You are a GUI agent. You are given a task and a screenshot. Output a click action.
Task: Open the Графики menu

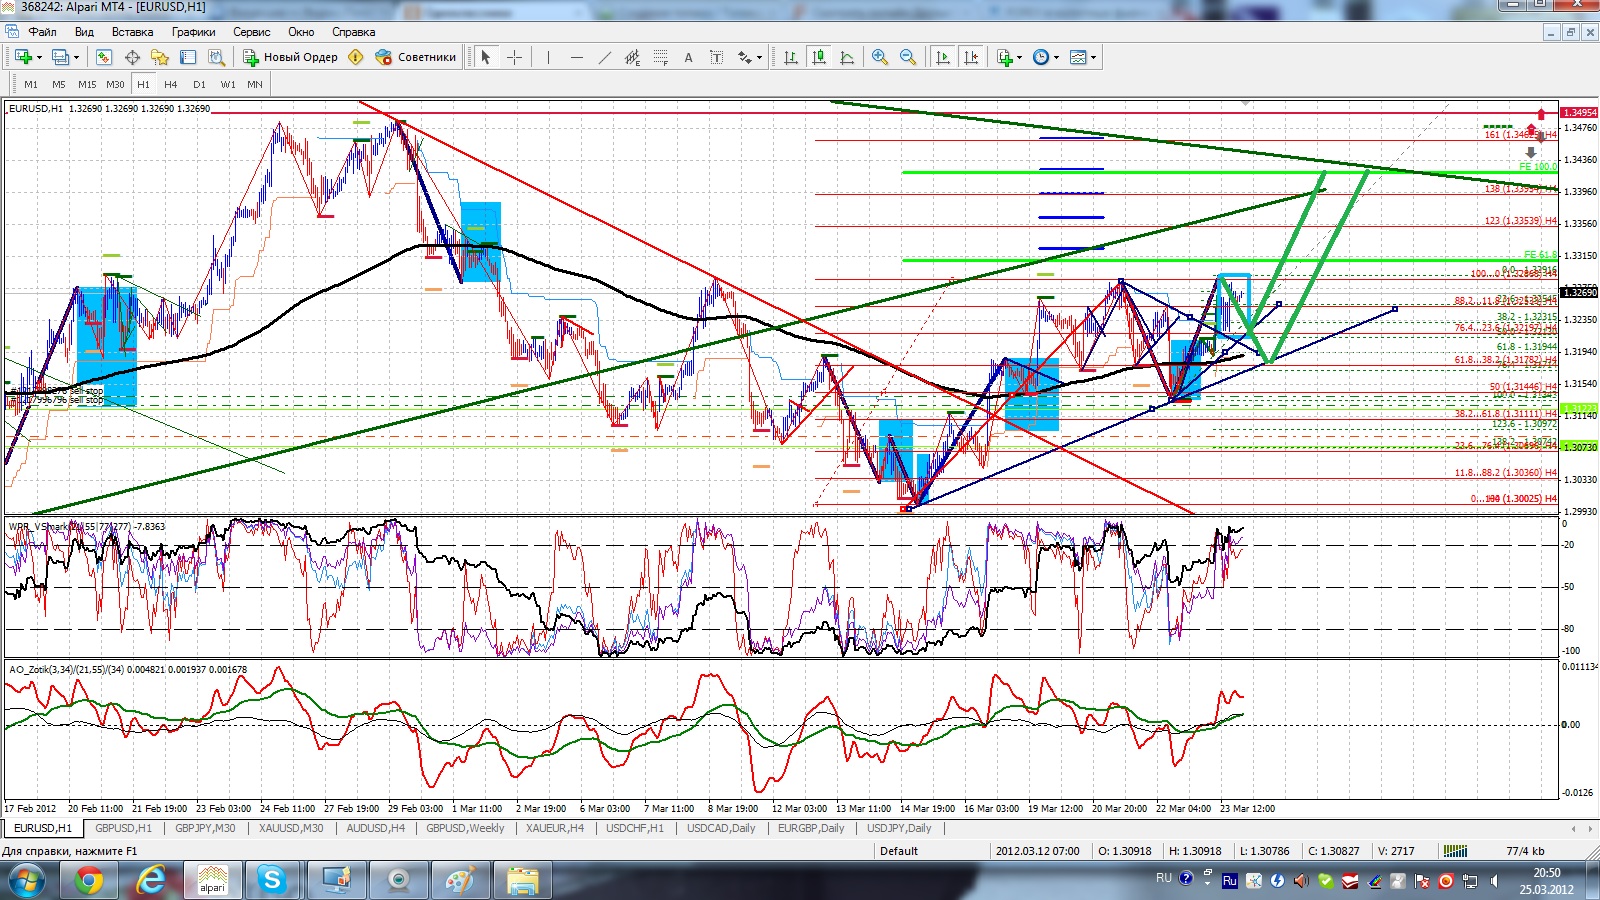pos(193,32)
